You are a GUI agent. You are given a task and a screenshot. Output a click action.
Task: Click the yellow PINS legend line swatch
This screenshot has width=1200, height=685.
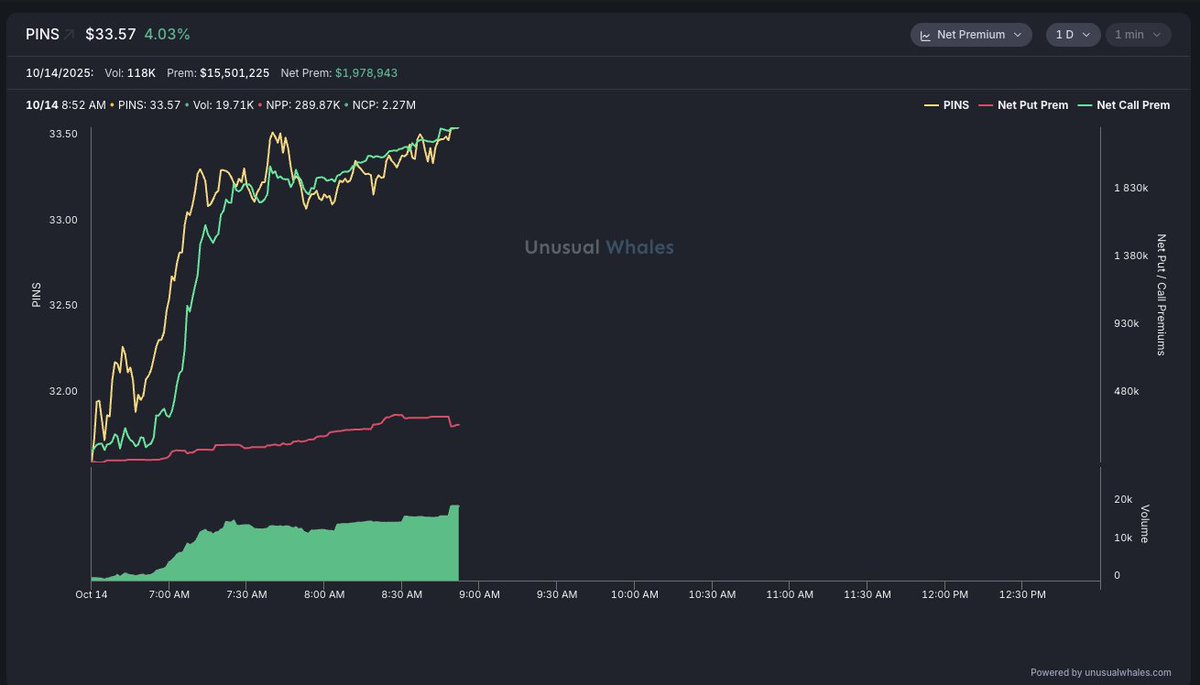929,105
